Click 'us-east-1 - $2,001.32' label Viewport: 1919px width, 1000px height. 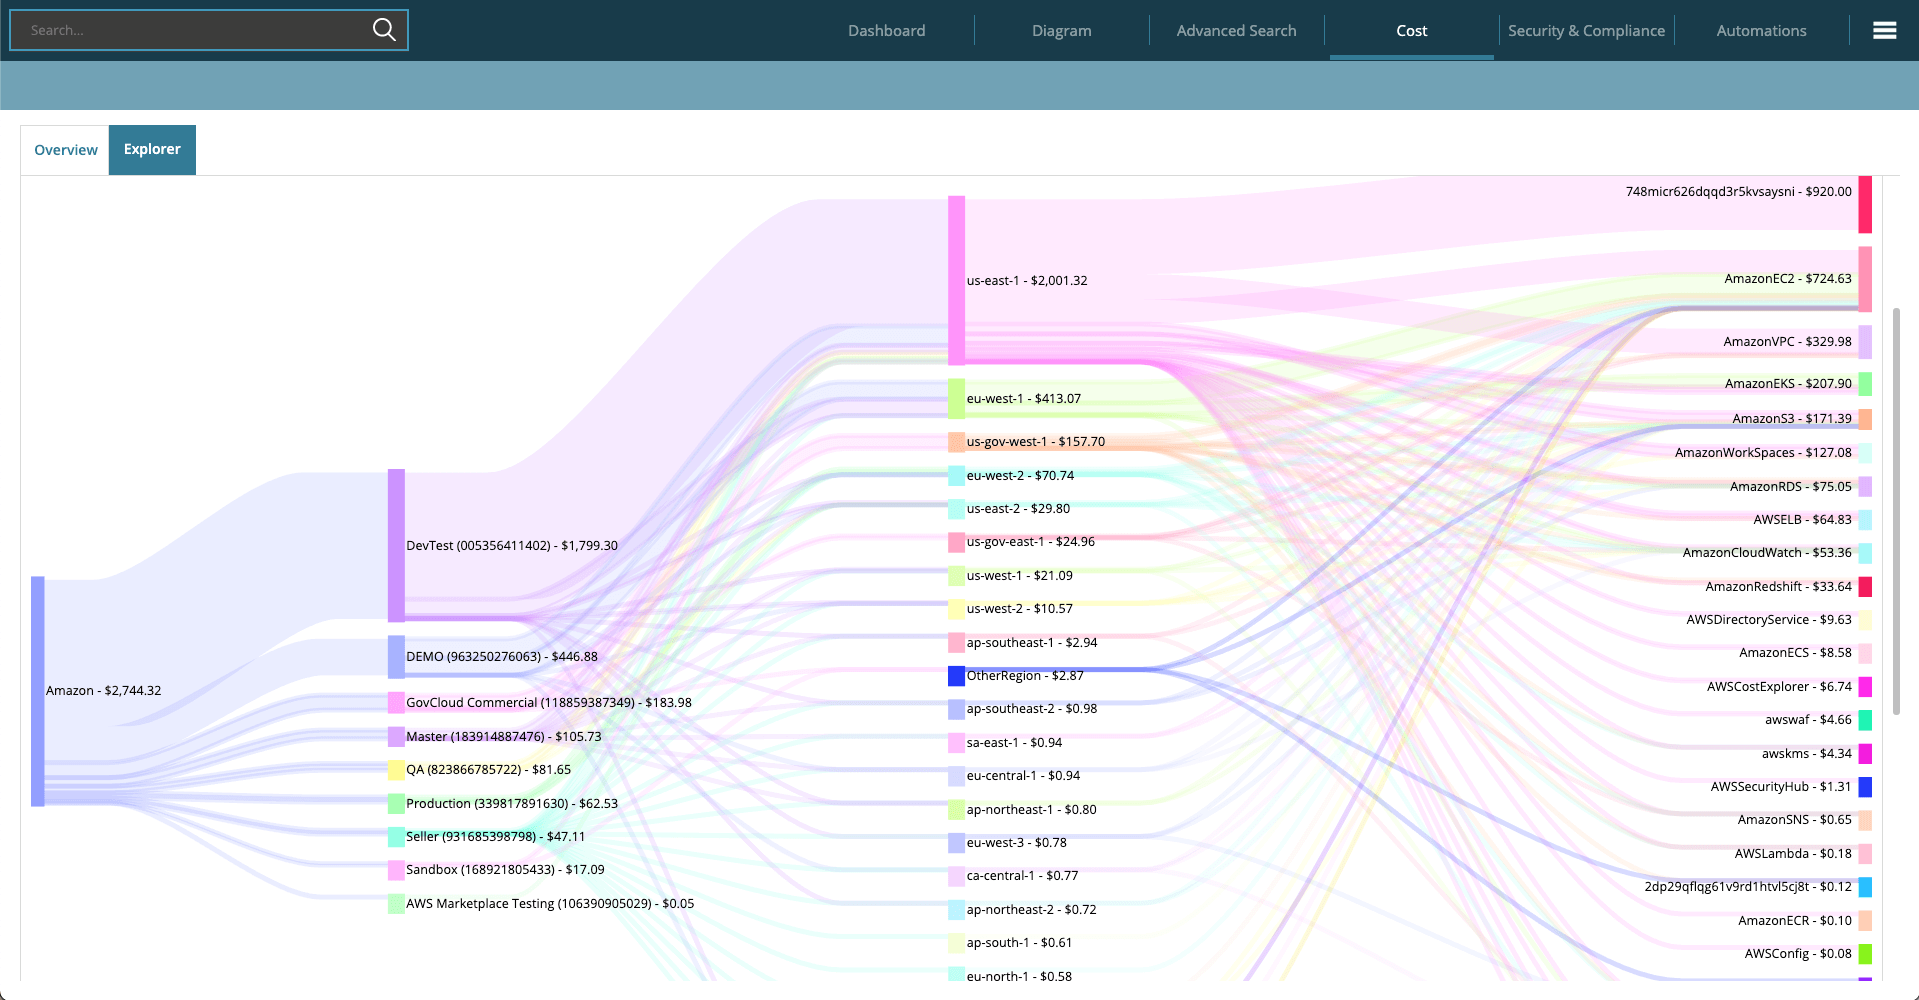coord(1027,281)
